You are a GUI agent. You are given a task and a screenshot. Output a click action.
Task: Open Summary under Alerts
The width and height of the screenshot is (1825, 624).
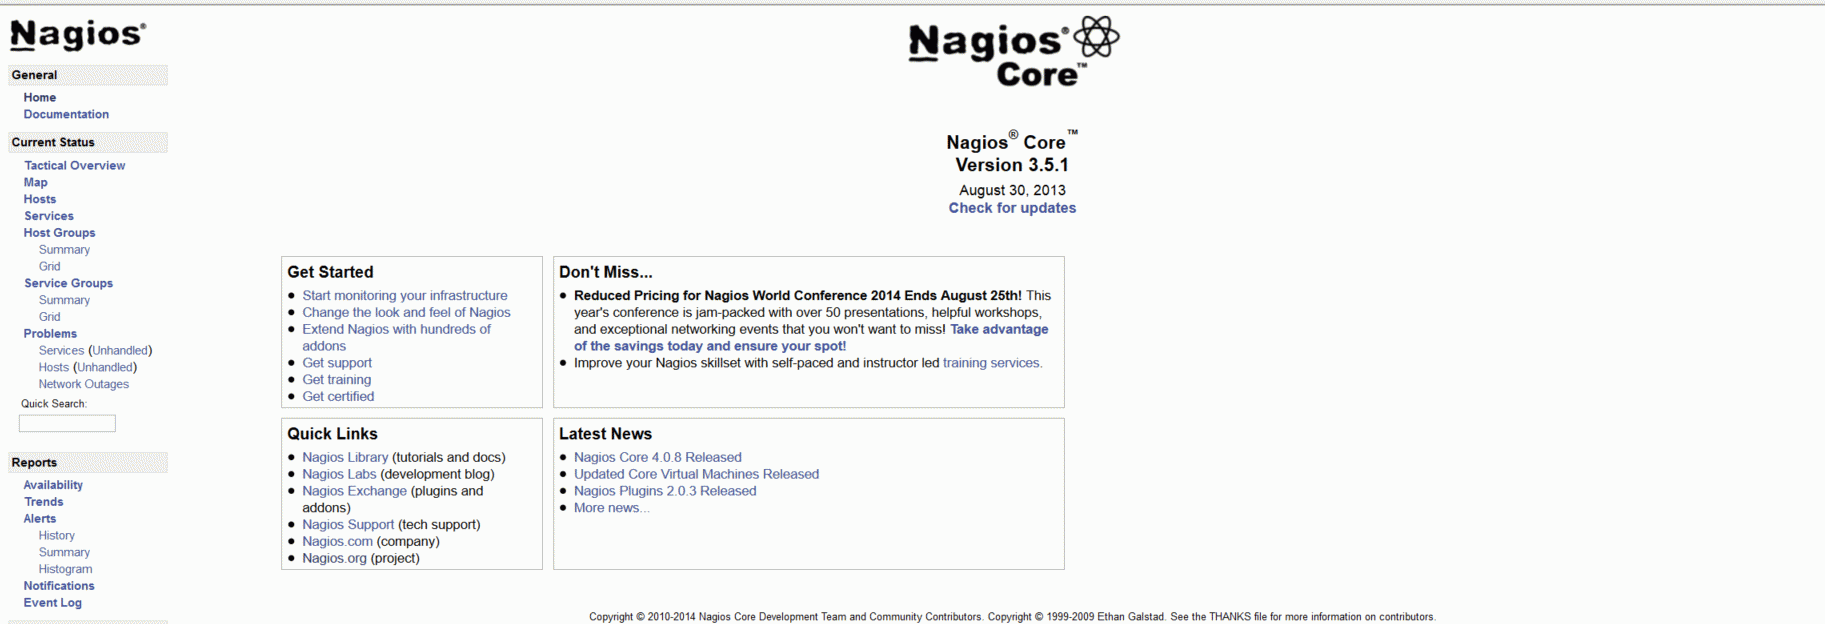pos(64,552)
